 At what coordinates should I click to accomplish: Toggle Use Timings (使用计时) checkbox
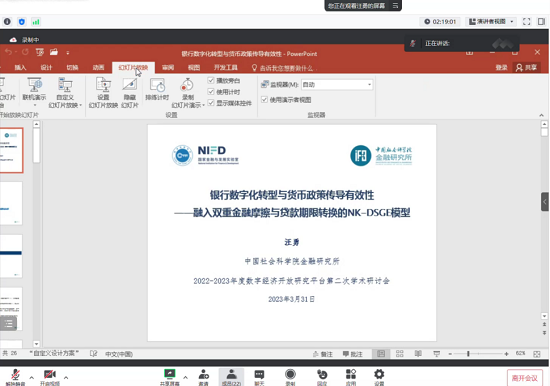click(x=210, y=92)
